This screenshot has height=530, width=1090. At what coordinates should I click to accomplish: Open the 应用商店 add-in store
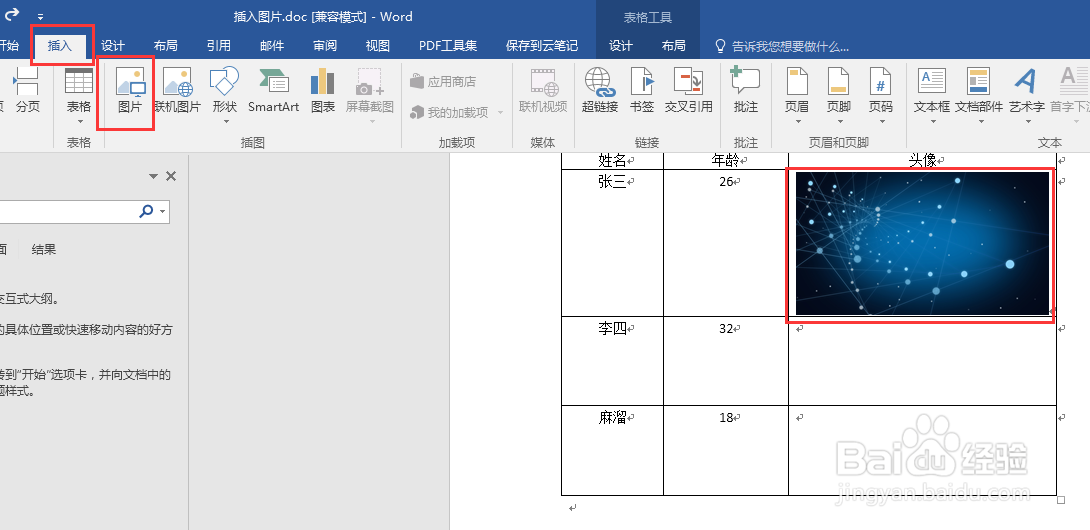(443, 81)
